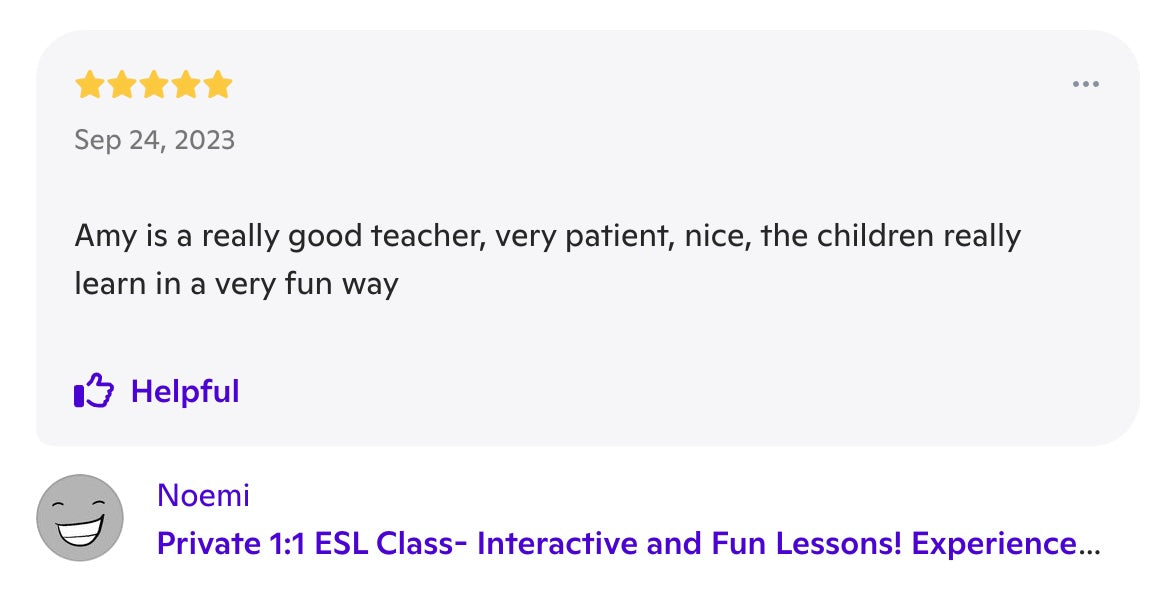Screen dimensions: 1160x602
Task: Open the Private 1:1 ESL Class link
Action: click(628, 544)
